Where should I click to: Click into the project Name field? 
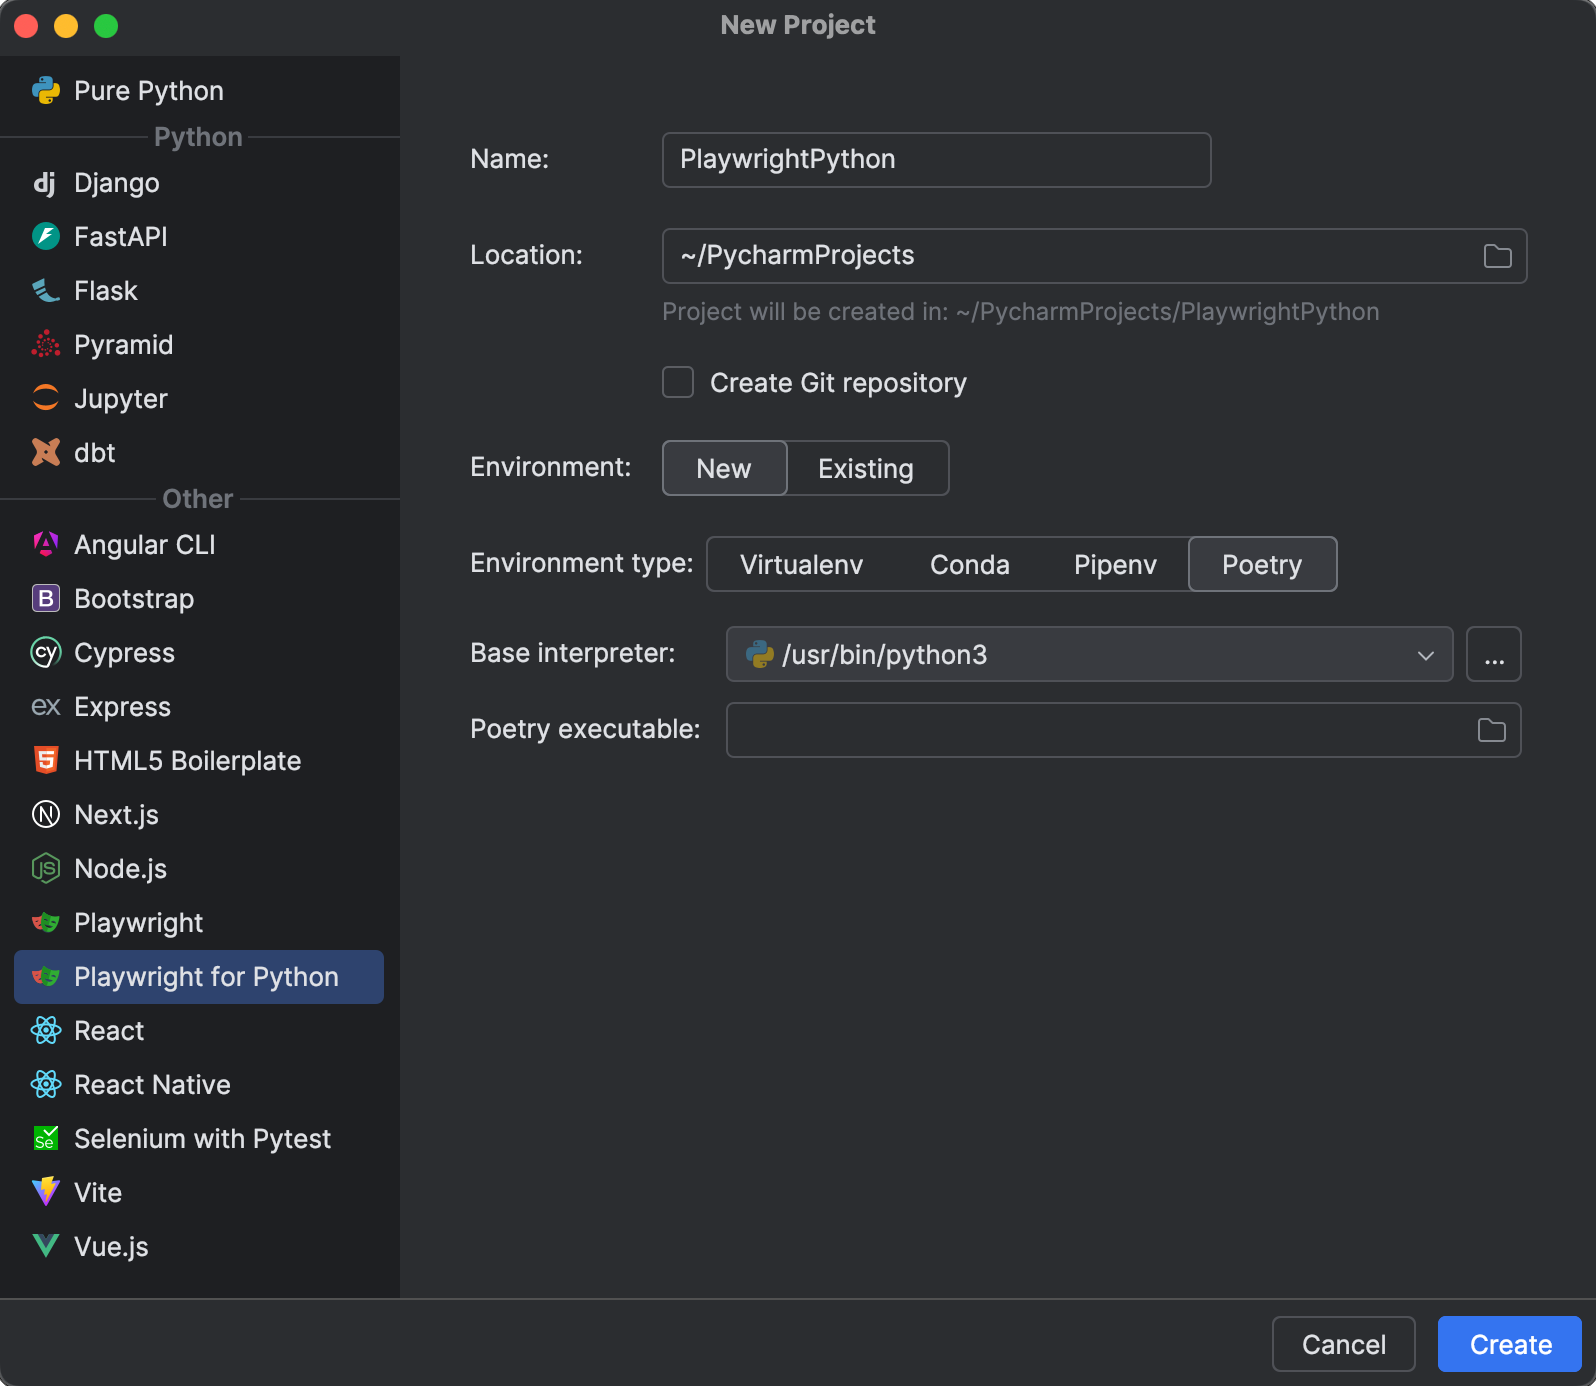(x=936, y=160)
